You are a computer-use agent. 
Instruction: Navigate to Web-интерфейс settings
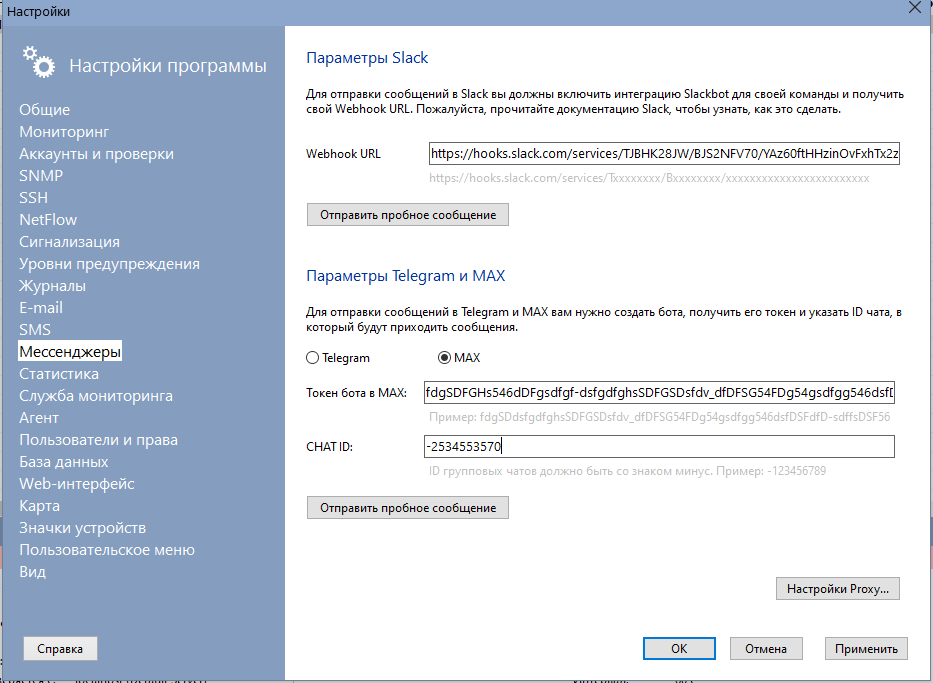[x=76, y=484]
